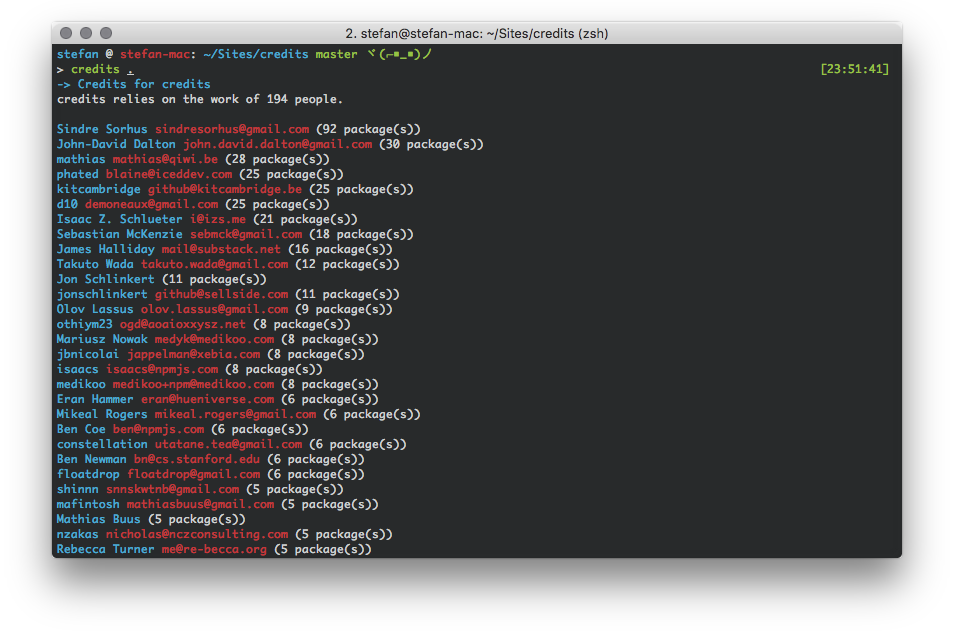Click the name 'John-David Dalton'
The width and height of the screenshot is (963, 635).
[116, 144]
